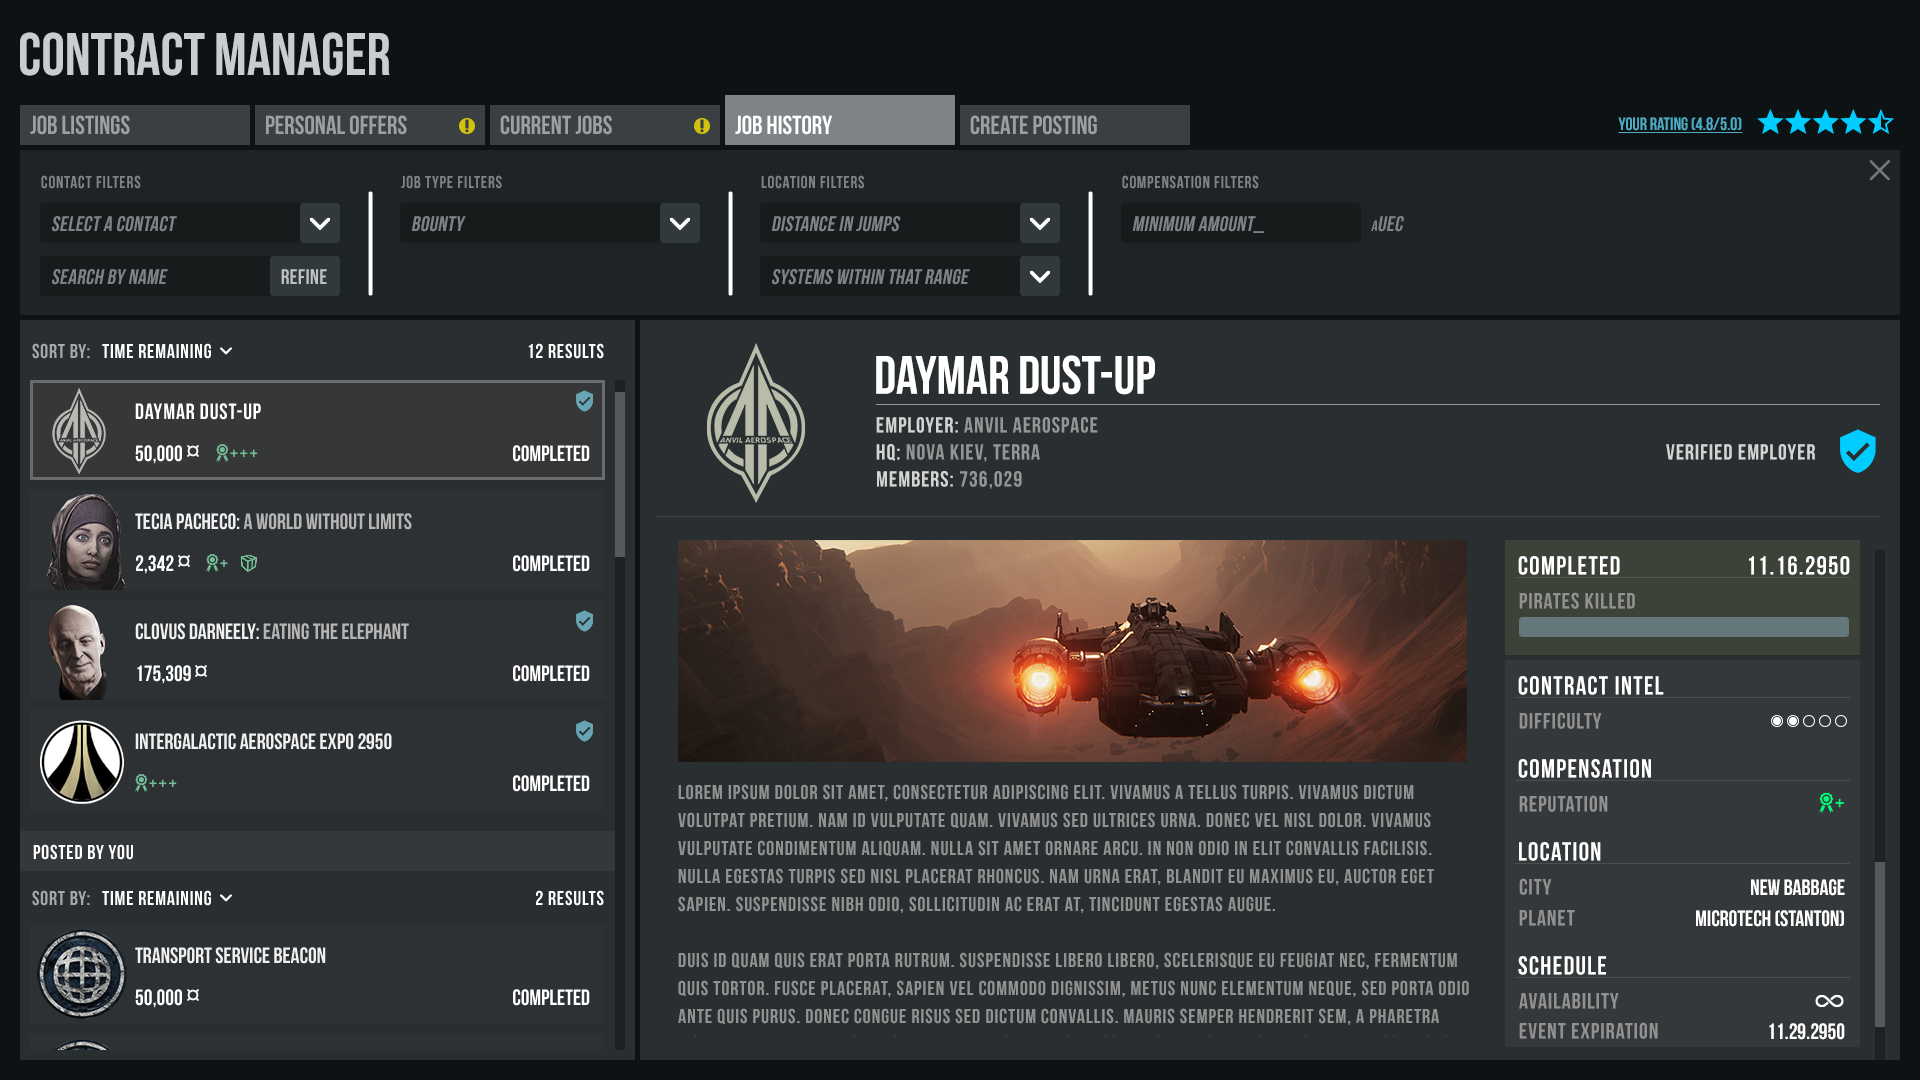
Task: Click the Transport Service Beacon globe icon
Action: [x=82, y=974]
